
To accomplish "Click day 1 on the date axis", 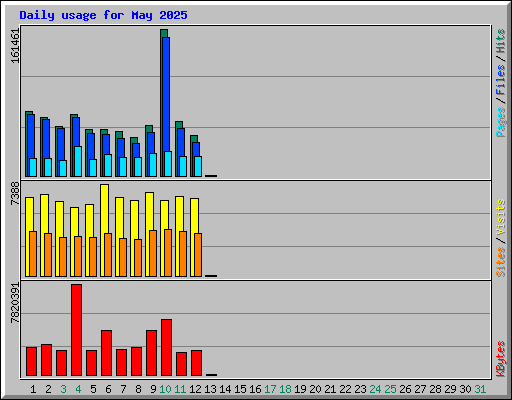I will pos(33,389).
